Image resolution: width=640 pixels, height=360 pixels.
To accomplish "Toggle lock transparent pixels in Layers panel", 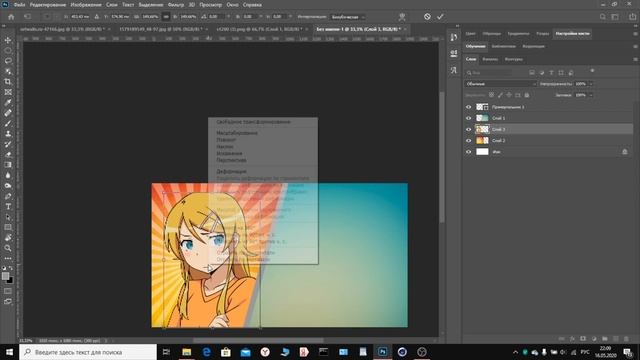I will click(x=491, y=95).
